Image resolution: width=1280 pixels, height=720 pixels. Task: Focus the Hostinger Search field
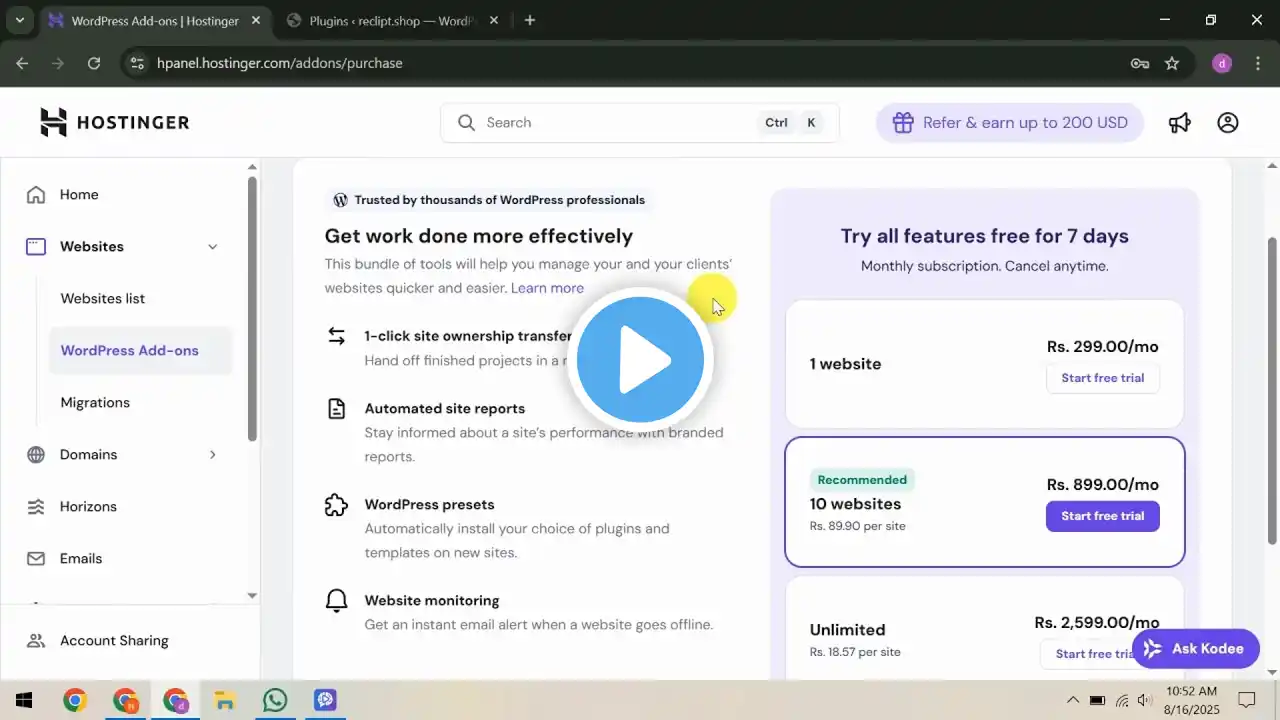coord(640,123)
